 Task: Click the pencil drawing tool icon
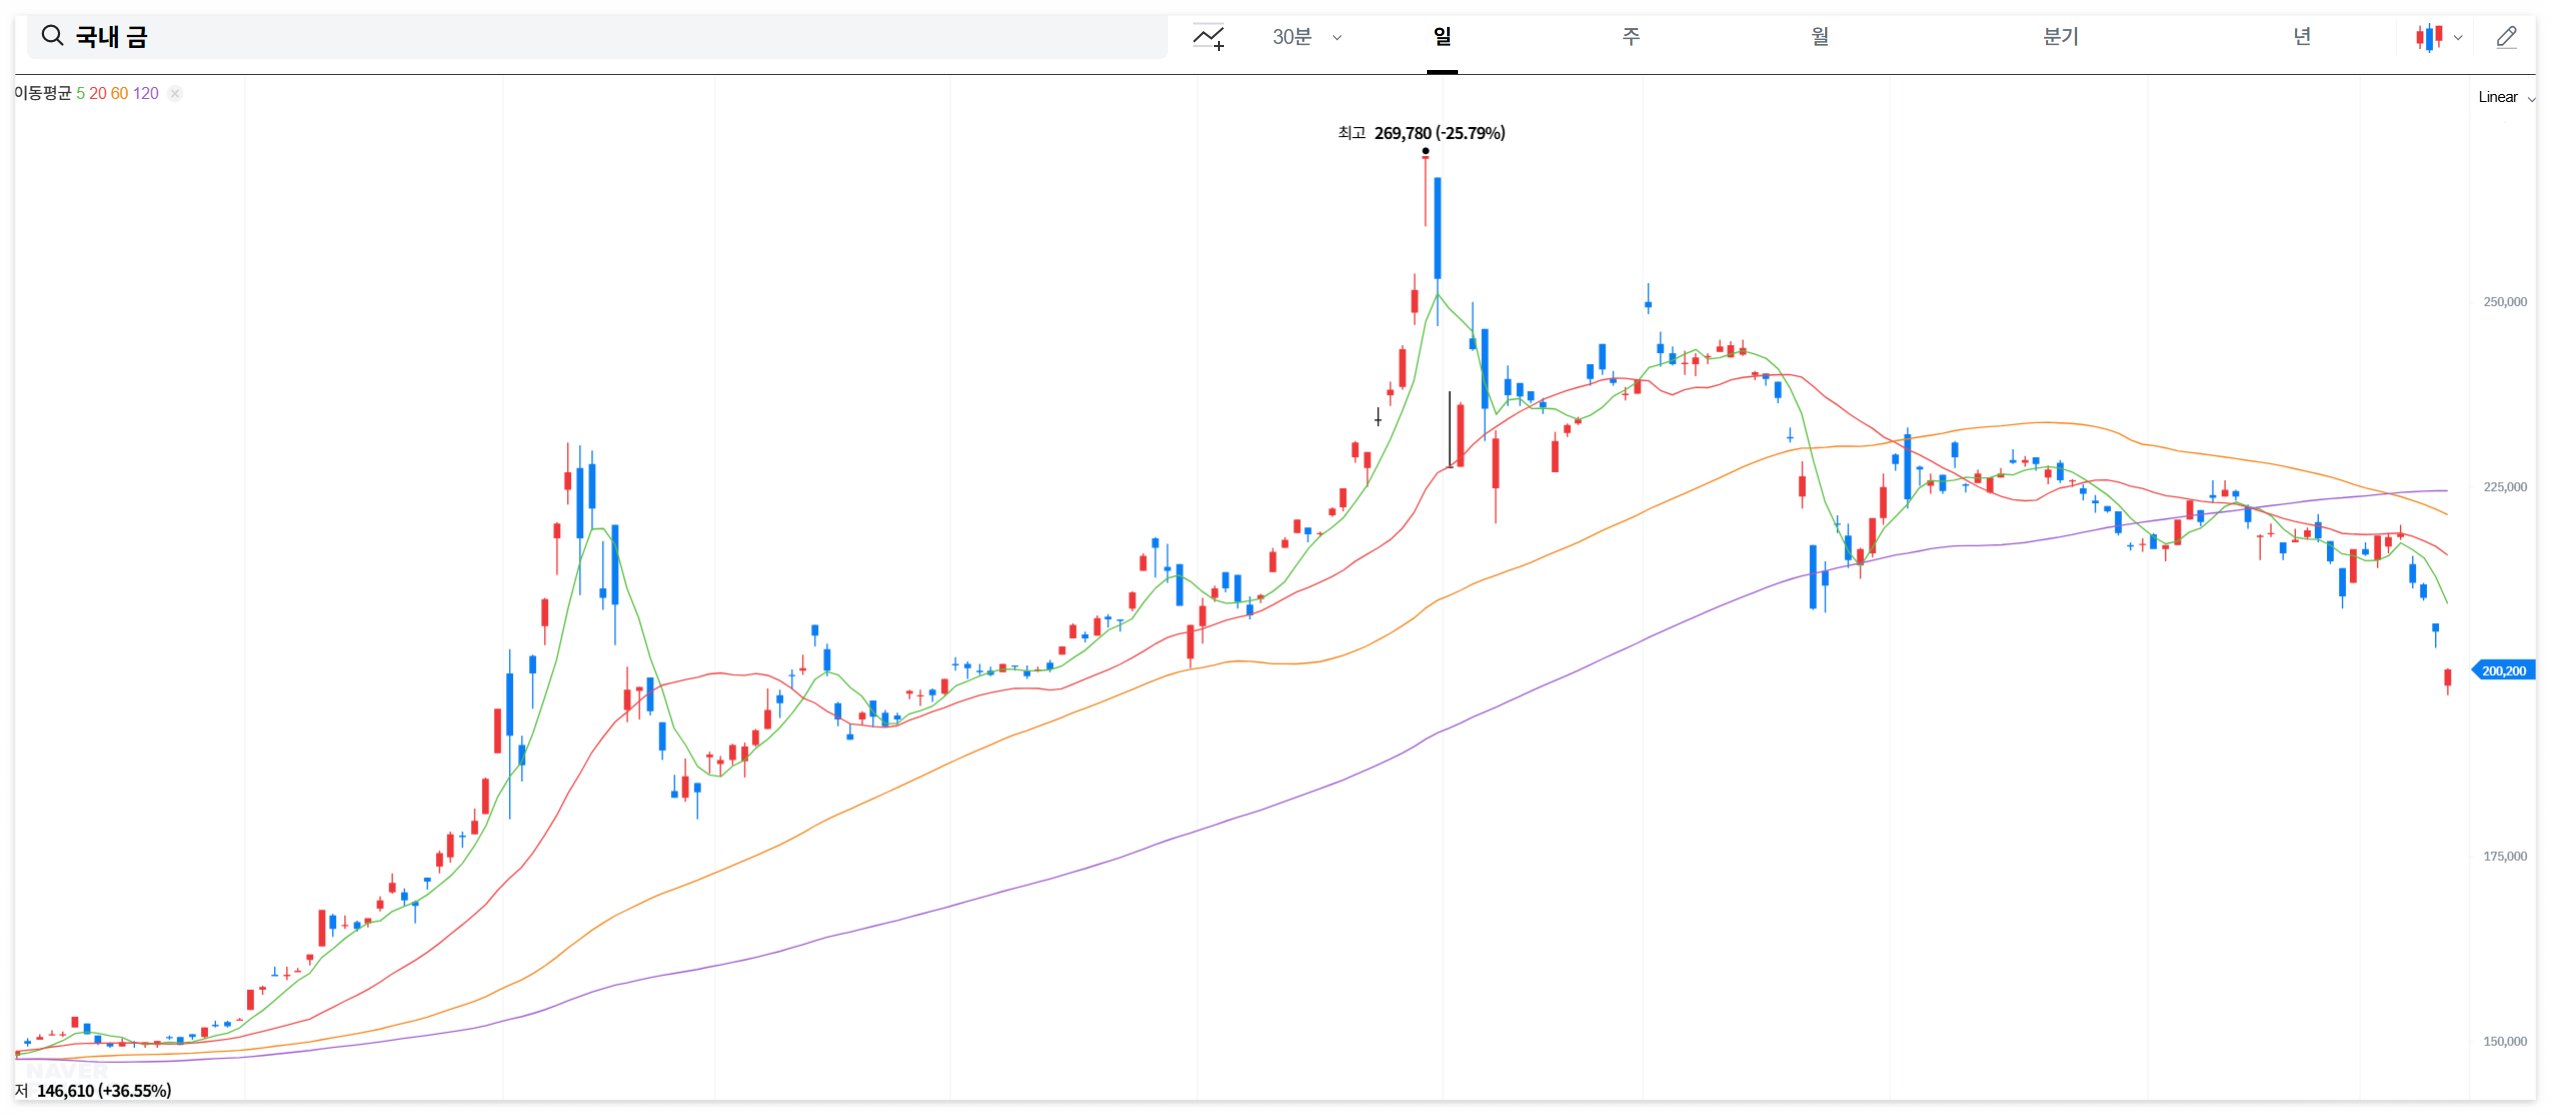[x=2506, y=37]
